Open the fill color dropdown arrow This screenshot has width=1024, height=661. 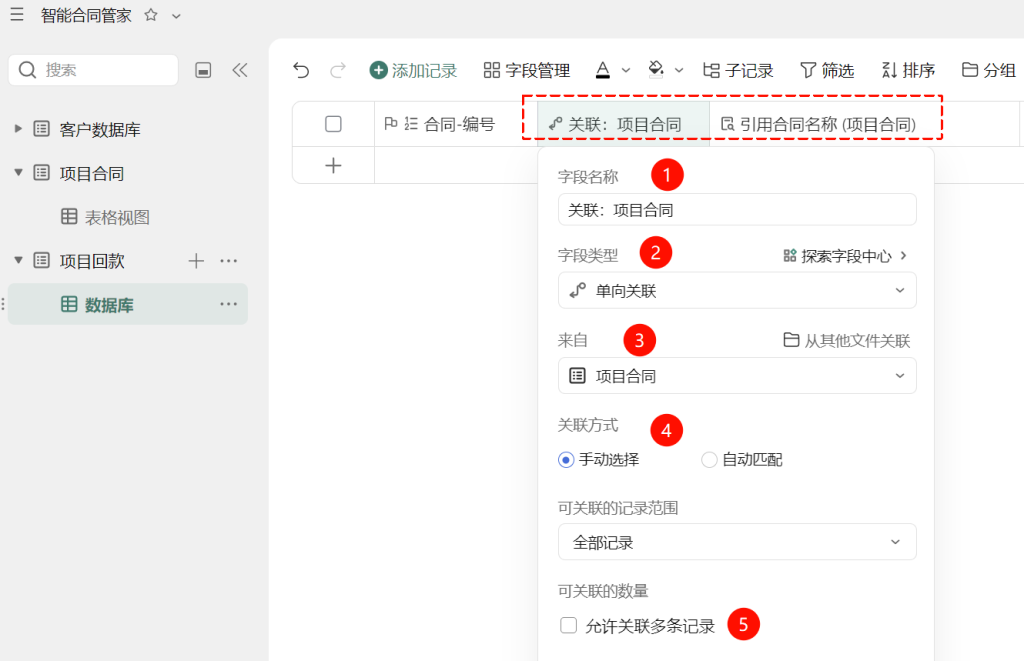pos(679,71)
